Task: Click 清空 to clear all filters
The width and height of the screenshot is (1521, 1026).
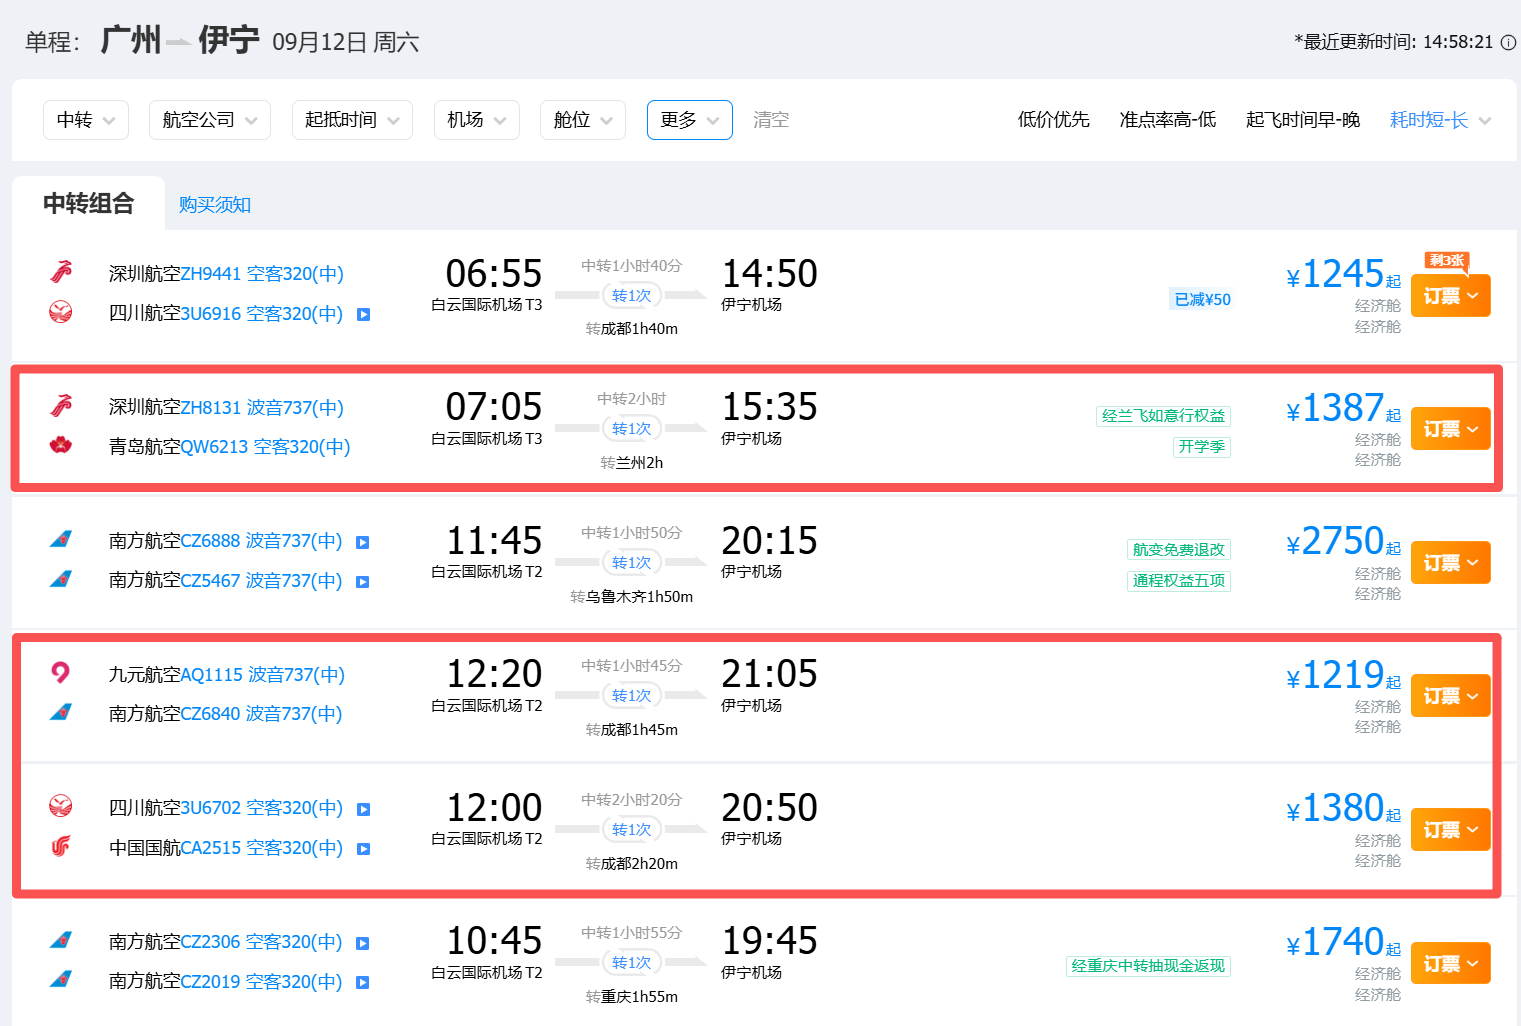Action: (x=771, y=120)
